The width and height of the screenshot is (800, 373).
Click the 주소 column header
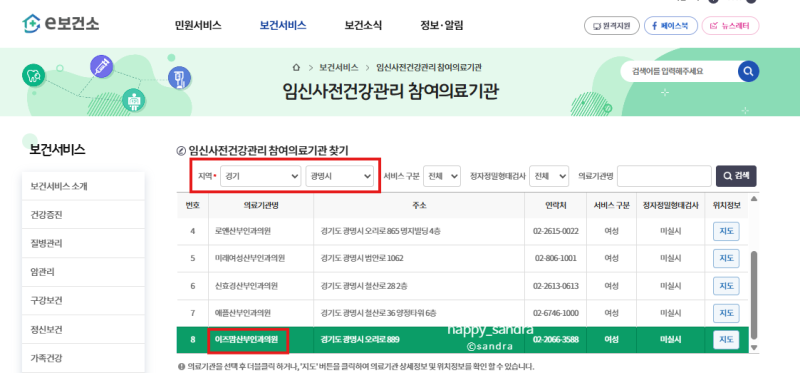click(x=419, y=205)
